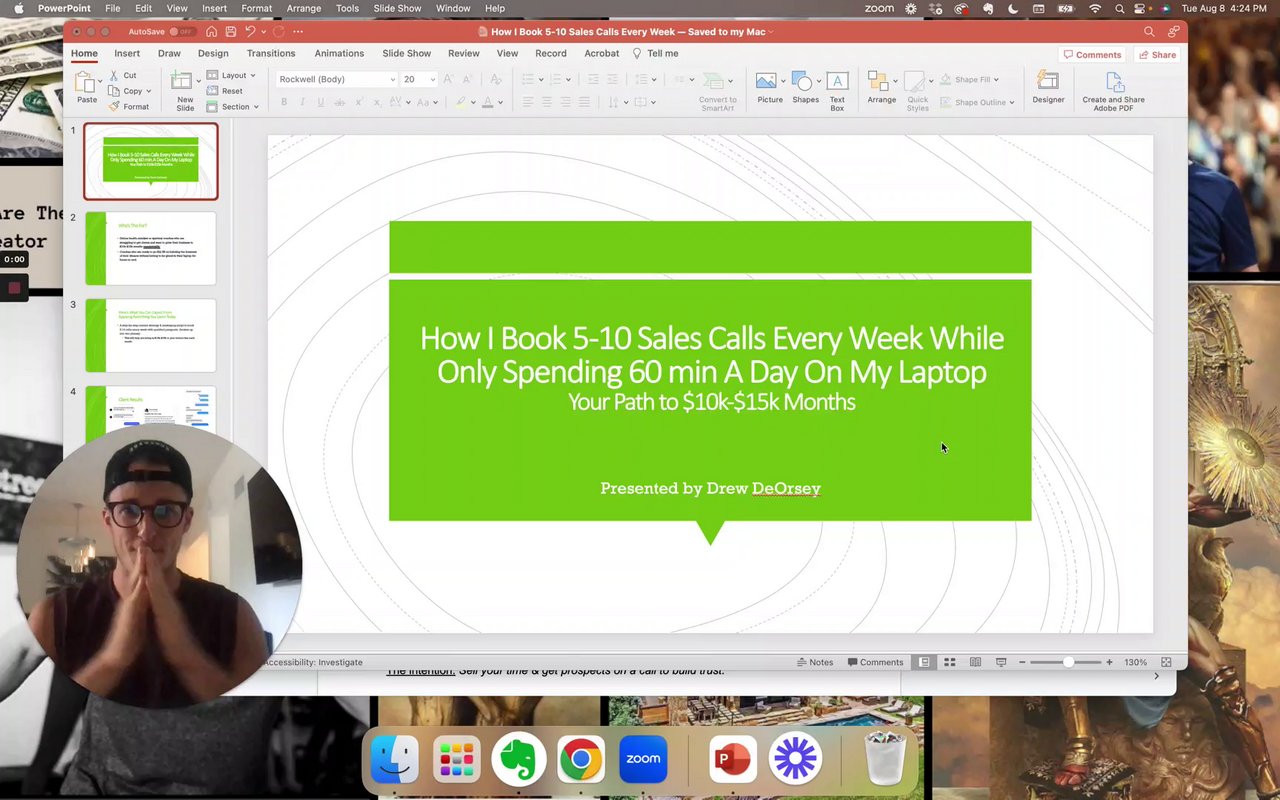This screenshot has height=800, width=1280.
Task: Start the slide show from status bar
Action: coord(1001,662)
